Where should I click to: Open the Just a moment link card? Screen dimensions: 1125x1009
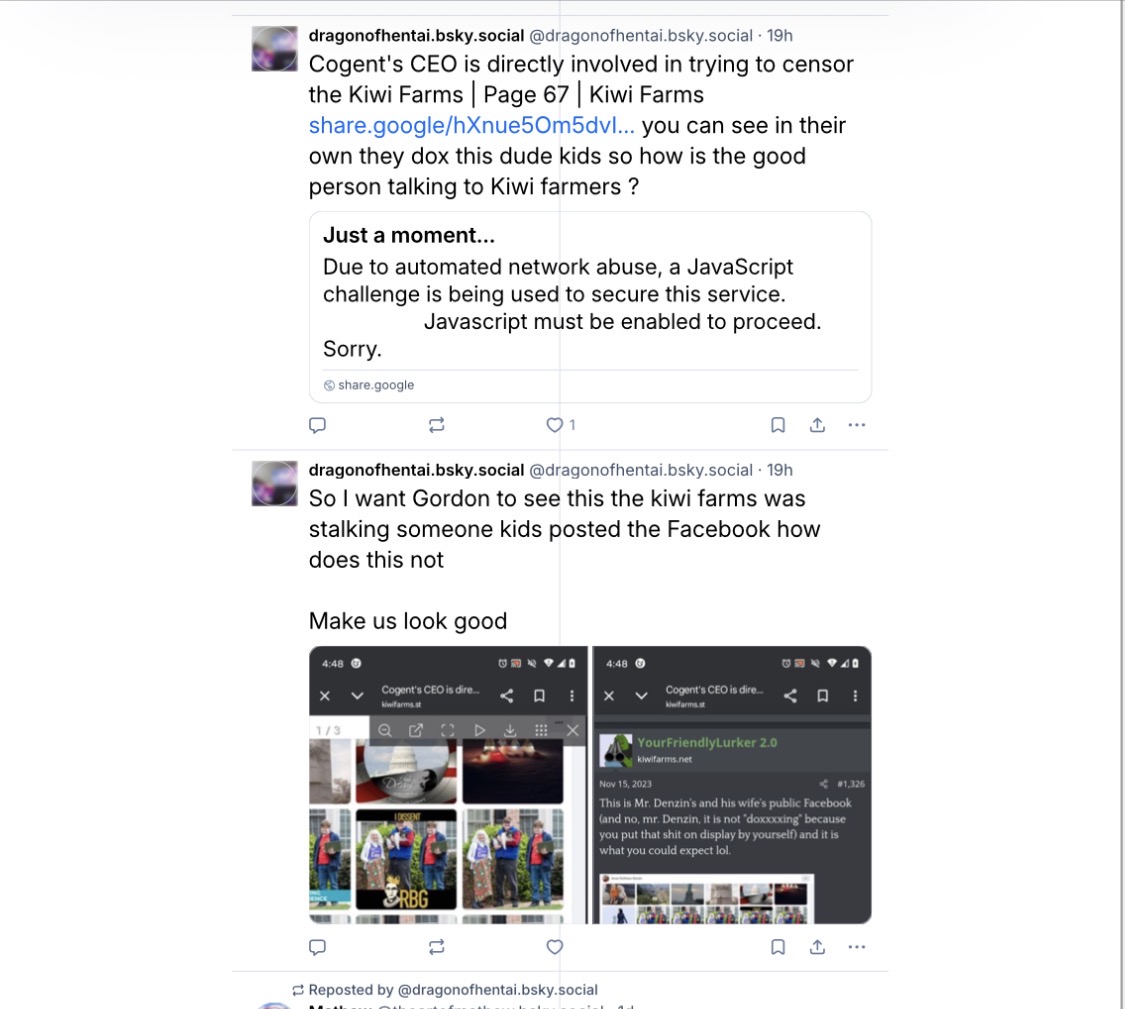click(590, 306)
